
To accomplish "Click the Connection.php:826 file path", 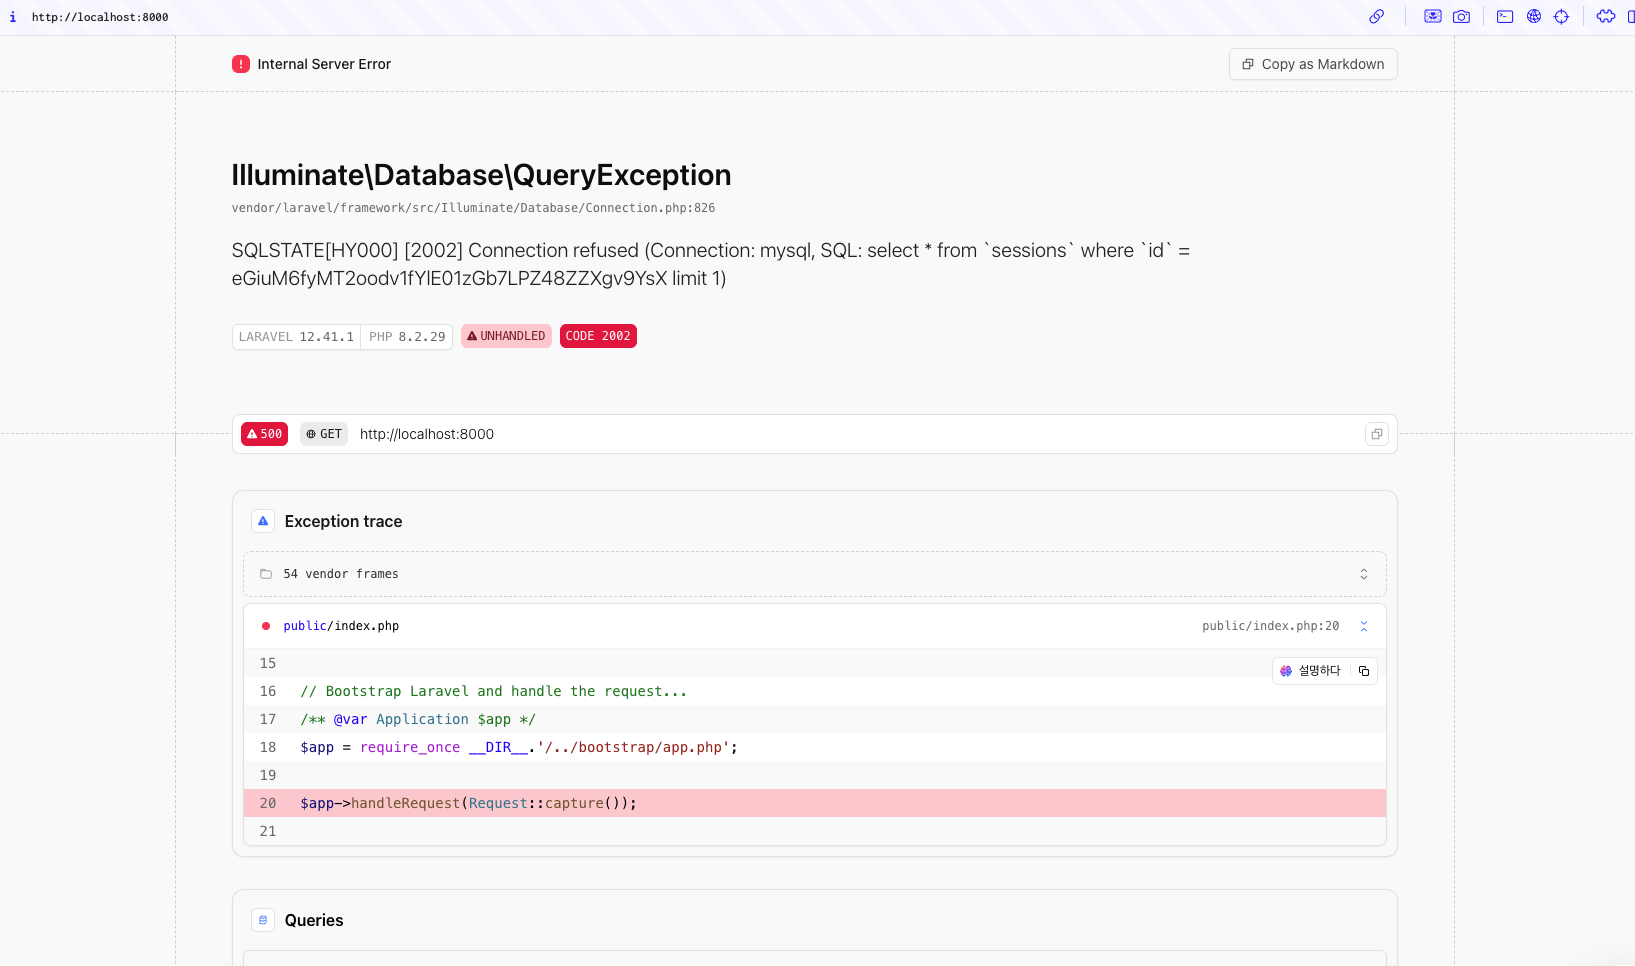I will click(x=473, y=208).
